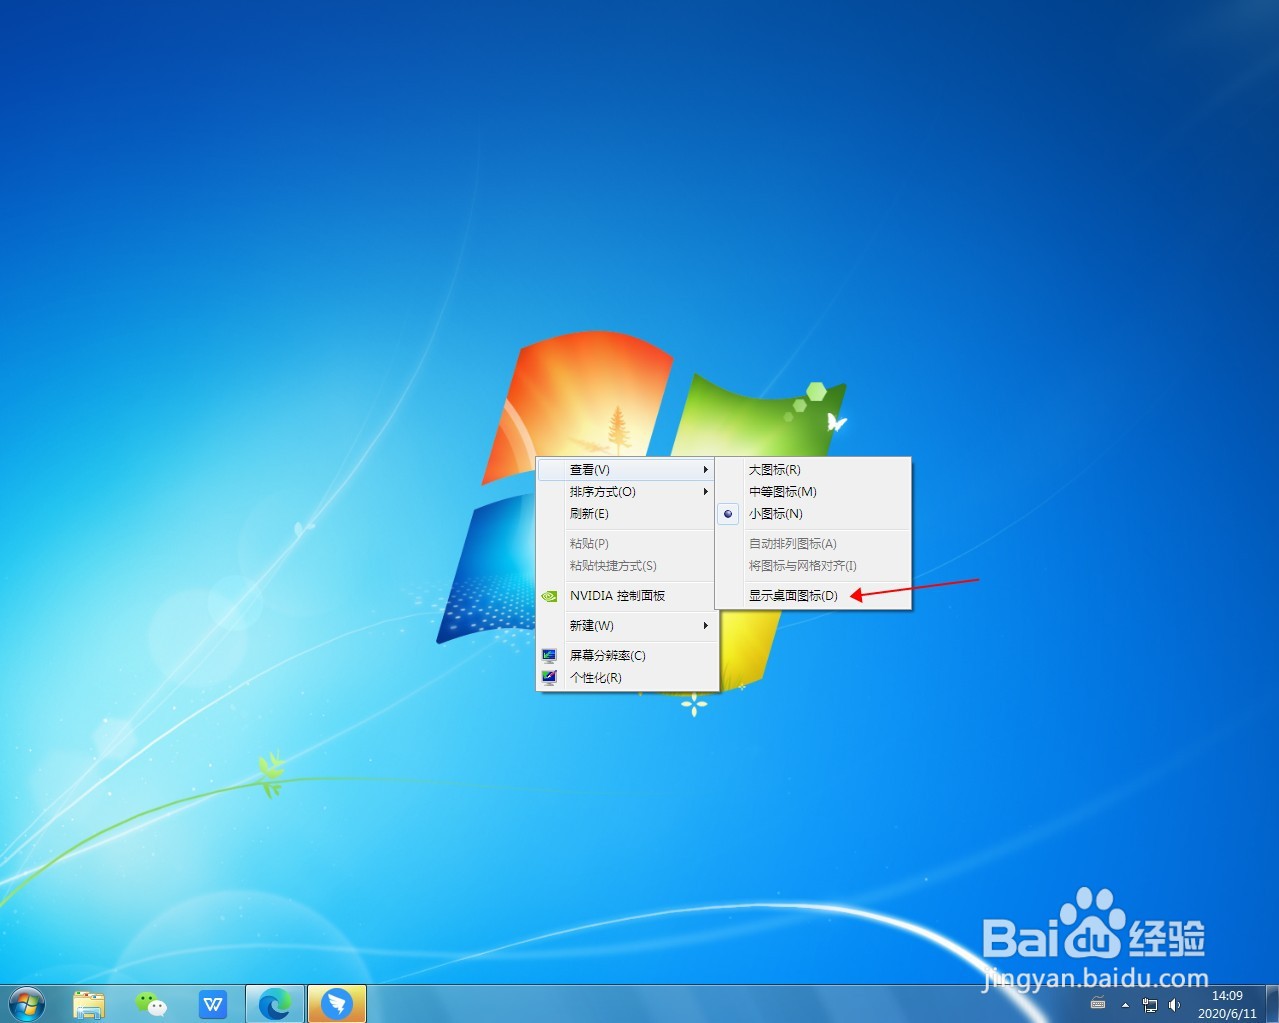Expand the 排序方式(O) submenu arrow

(x=705, y=491)
